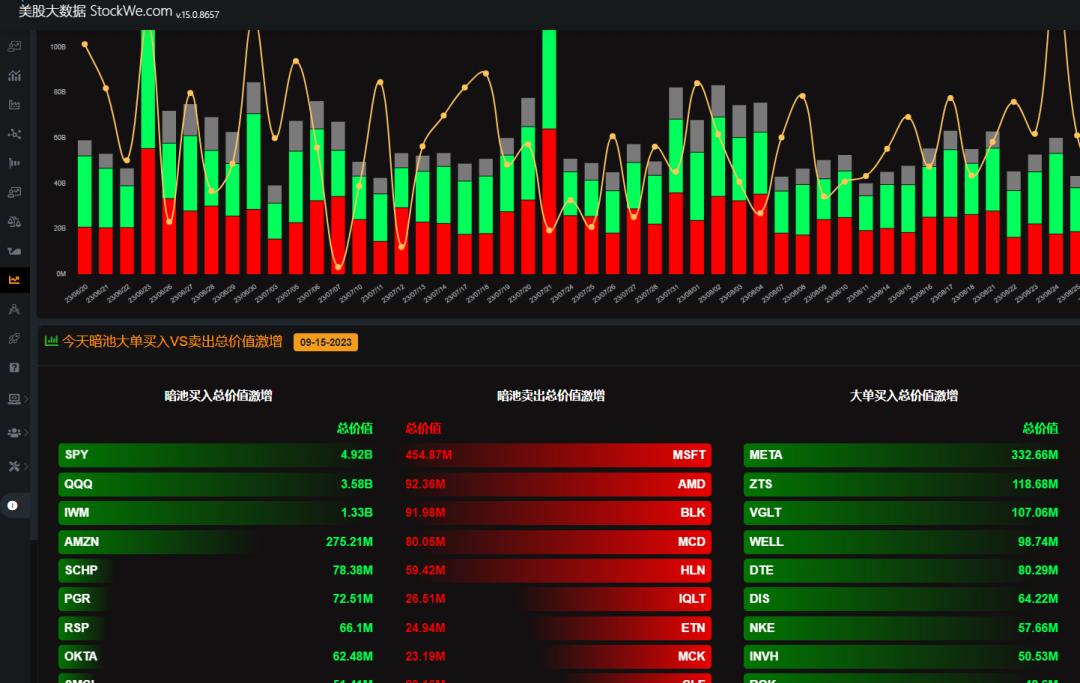Click the IQLT ticker in the sell list
Screen dimensions: 1080x683
[x=692, y=599]
